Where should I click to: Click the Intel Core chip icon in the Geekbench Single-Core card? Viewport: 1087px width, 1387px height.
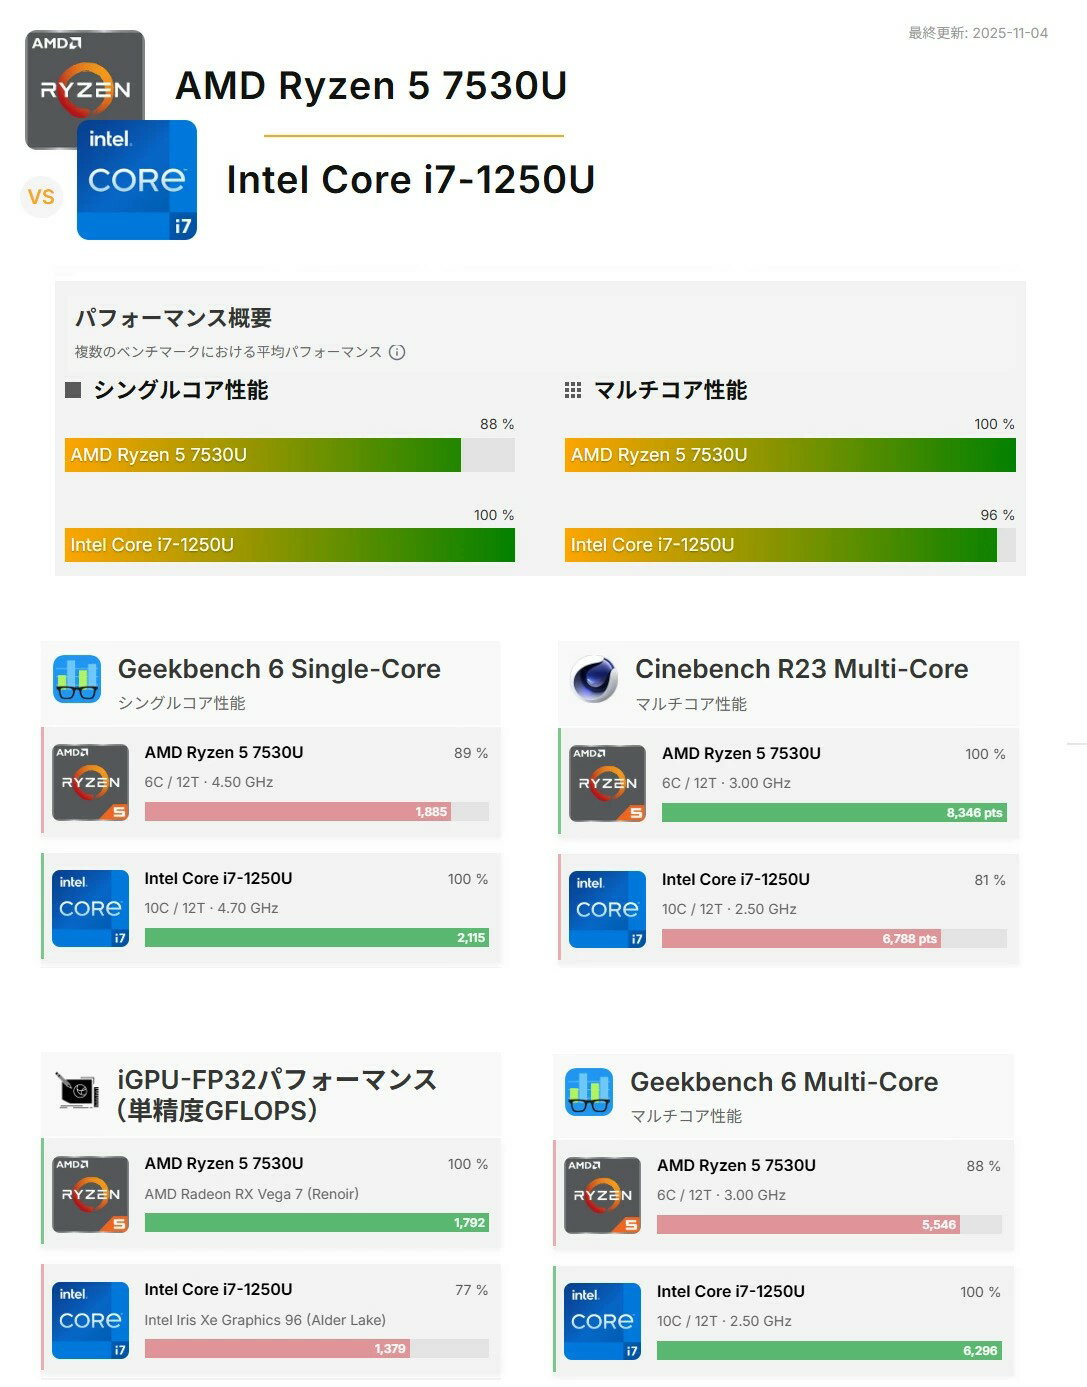90,908
